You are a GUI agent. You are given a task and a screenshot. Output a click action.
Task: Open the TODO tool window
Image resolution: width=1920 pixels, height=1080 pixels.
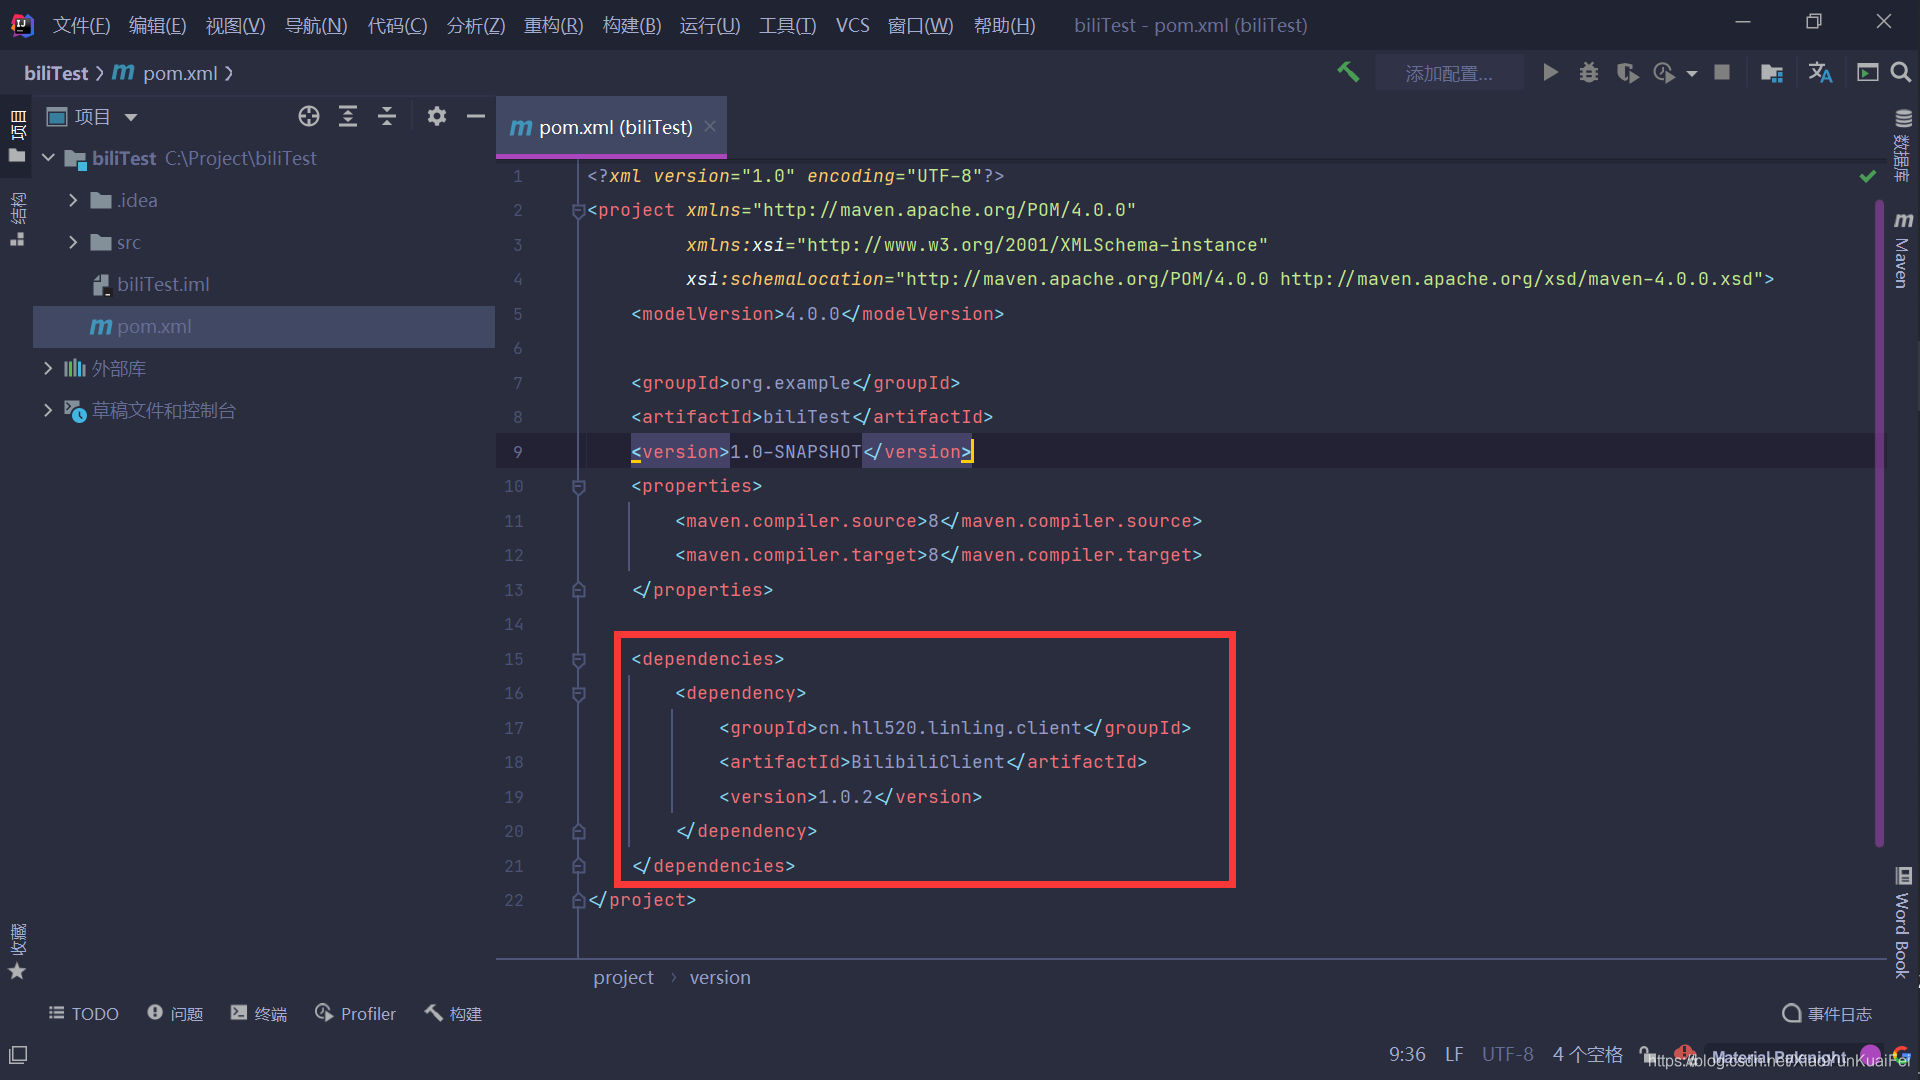84,1013
